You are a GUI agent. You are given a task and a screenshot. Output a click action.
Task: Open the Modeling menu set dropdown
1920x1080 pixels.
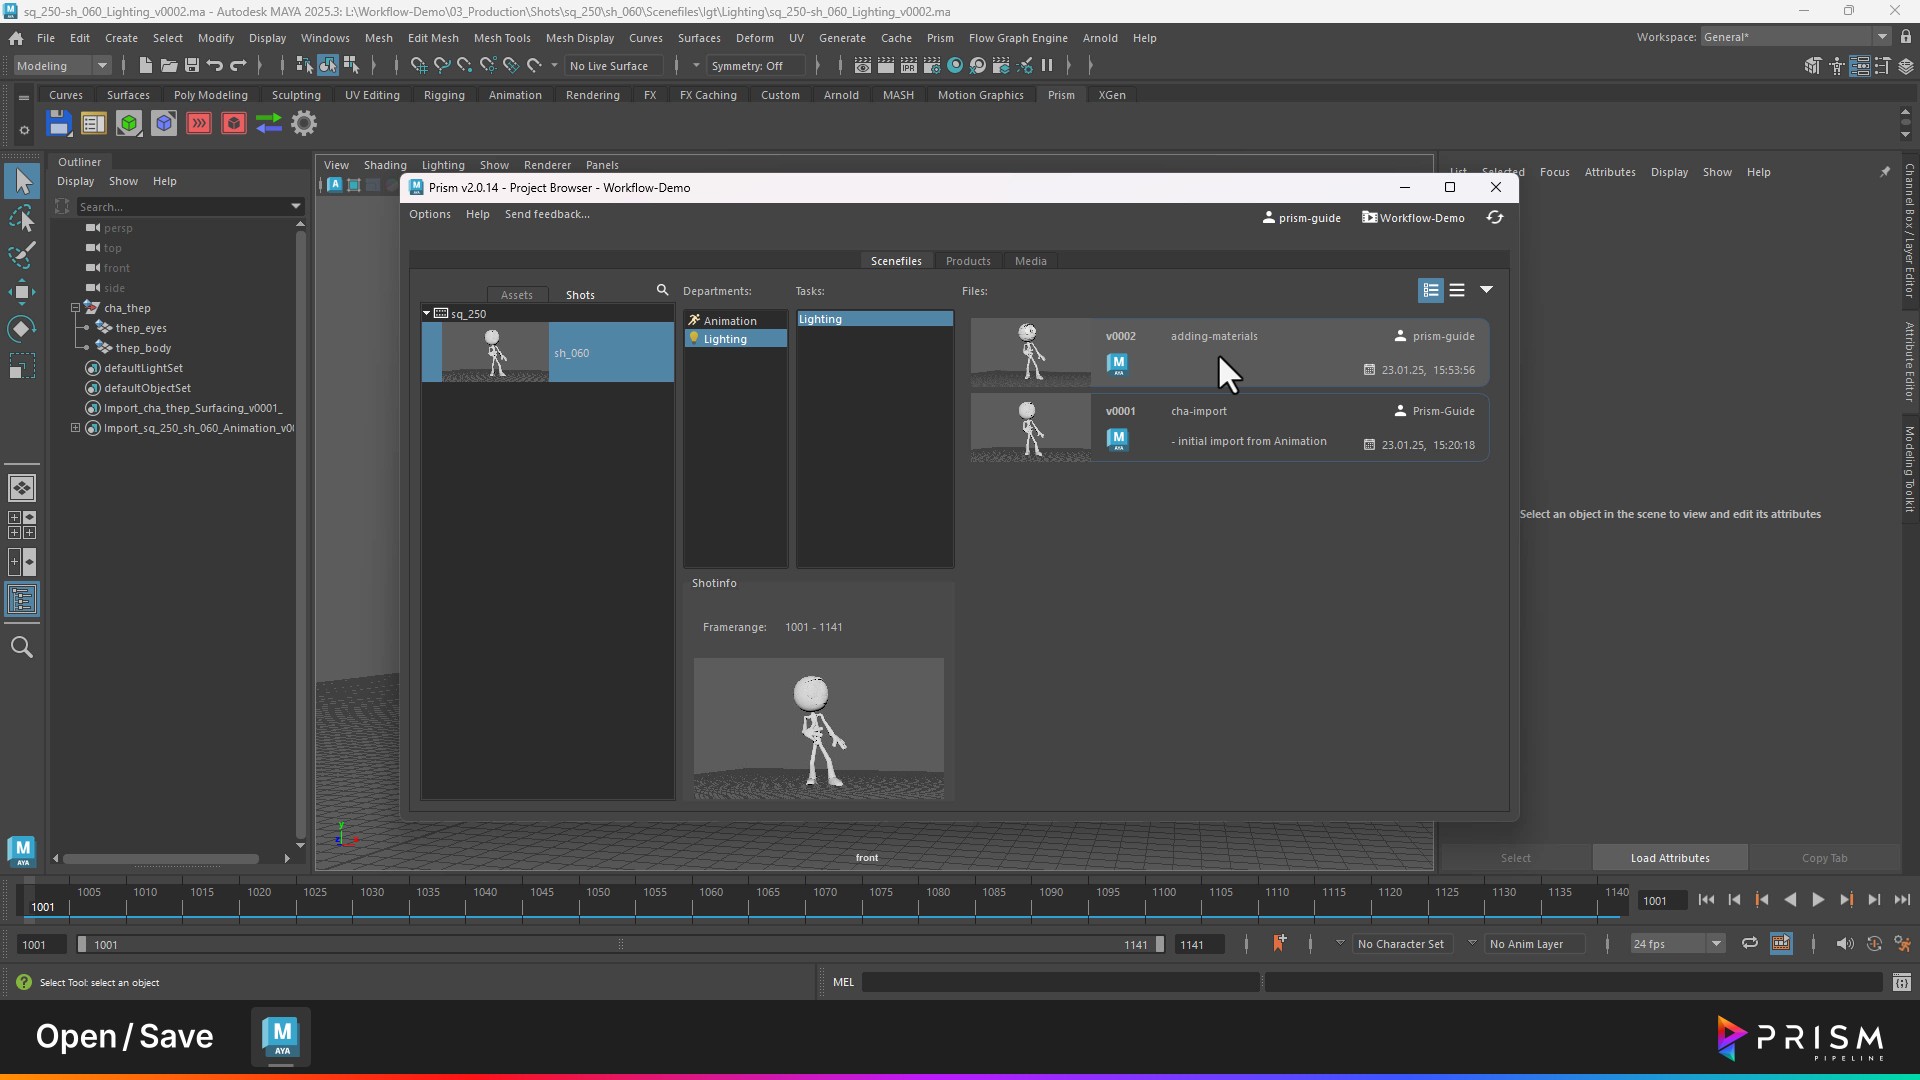pos(62,66)
